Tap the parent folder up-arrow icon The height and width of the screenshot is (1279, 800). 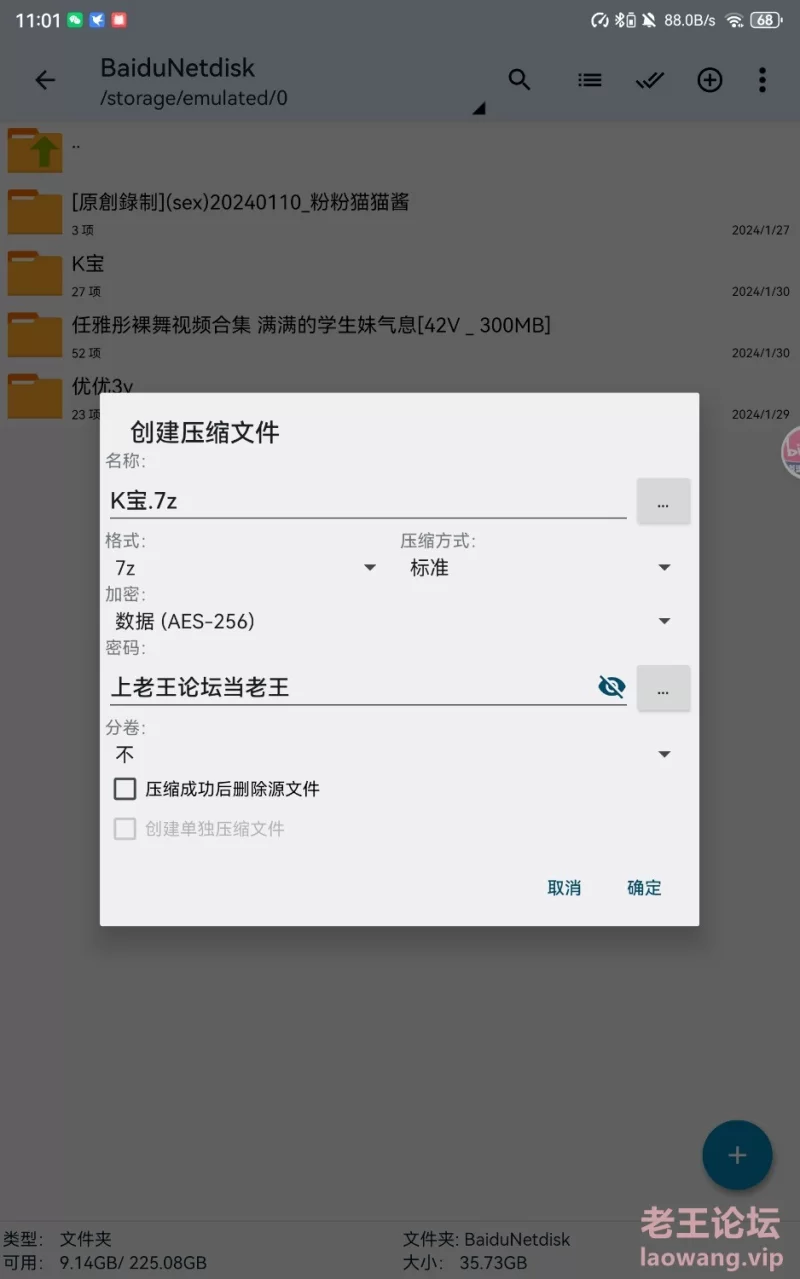click(x=35, y=150)
